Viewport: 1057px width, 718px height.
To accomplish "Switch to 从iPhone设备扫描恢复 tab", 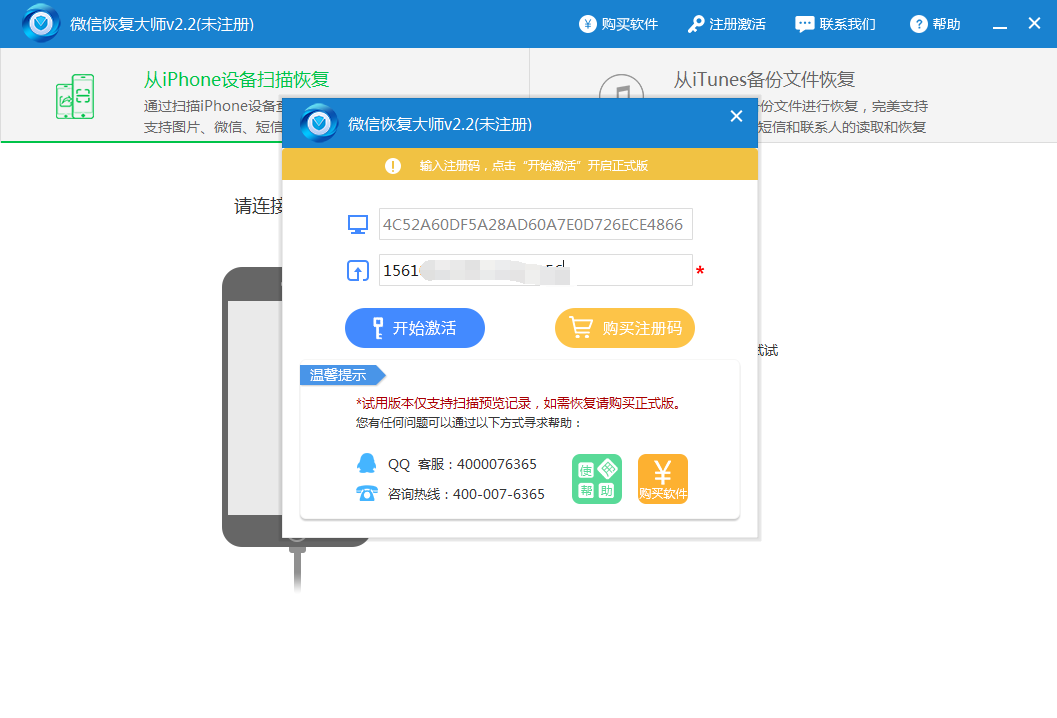I will (x=265, y=95).
